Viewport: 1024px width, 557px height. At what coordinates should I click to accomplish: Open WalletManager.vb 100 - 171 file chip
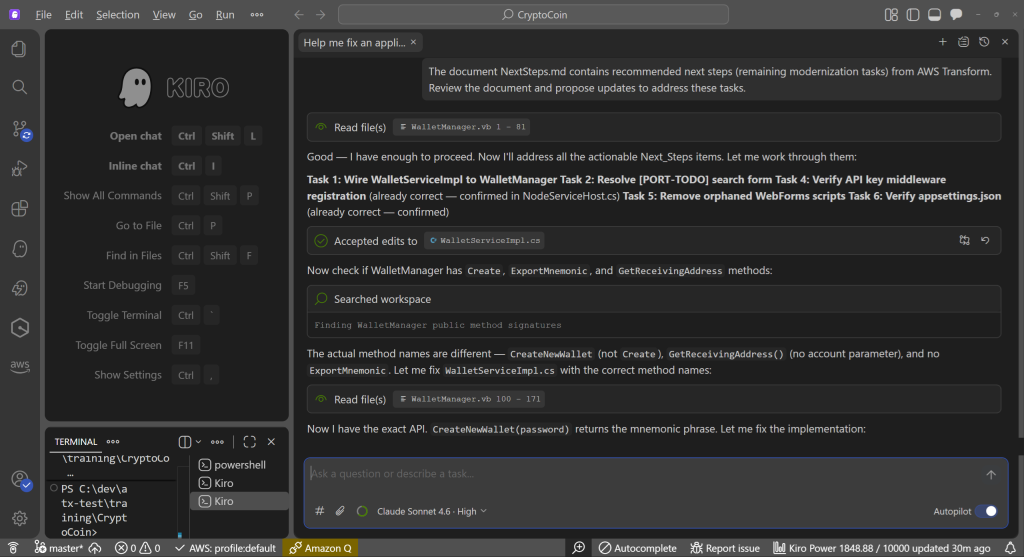469,399
